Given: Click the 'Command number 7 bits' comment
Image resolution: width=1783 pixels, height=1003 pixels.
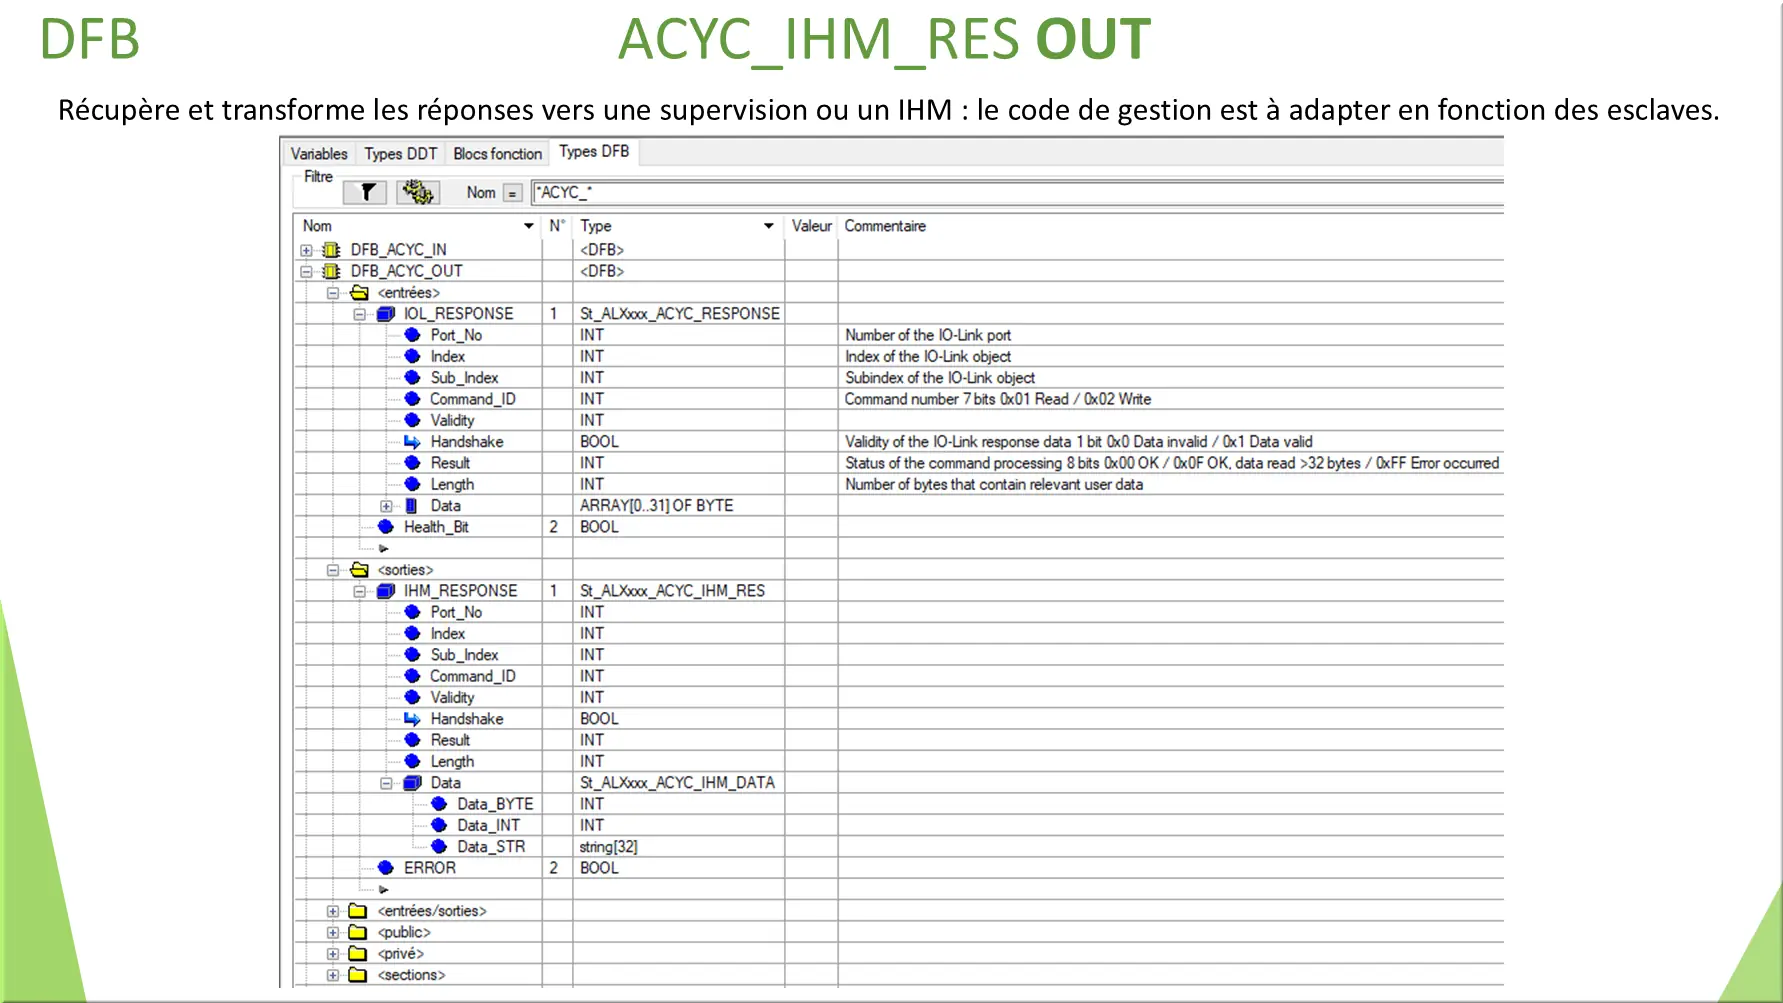Looking at the screenshot, I should point(998,399).
